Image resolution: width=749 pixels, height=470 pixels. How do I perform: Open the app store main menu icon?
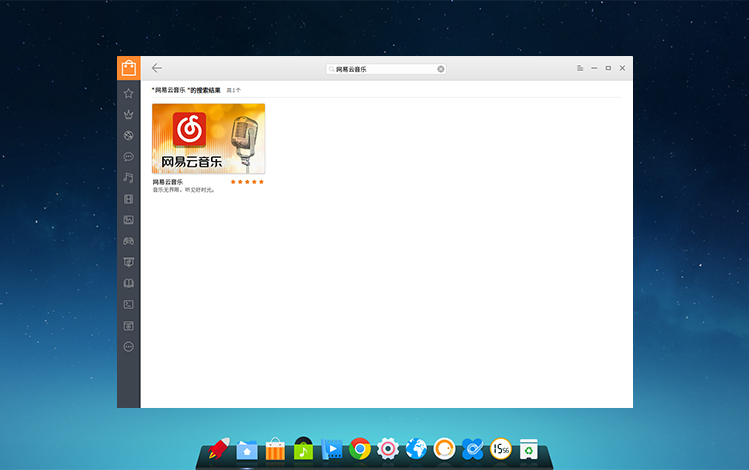click(580, 68)
